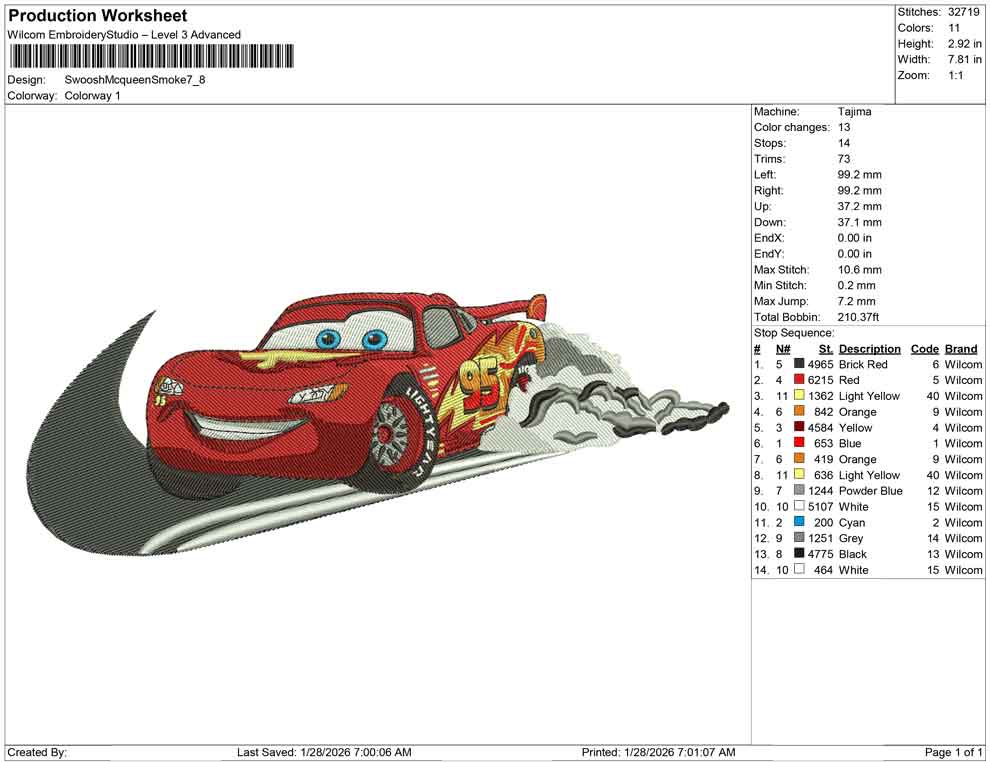Click the Total Bobbin 210.37ft value
Screen dimensions: 990x762
tap(861, 317)
